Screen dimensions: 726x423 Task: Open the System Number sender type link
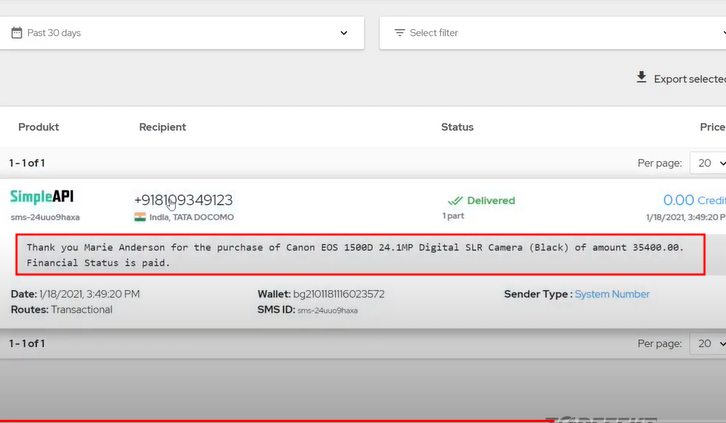[x=612, y=294]
